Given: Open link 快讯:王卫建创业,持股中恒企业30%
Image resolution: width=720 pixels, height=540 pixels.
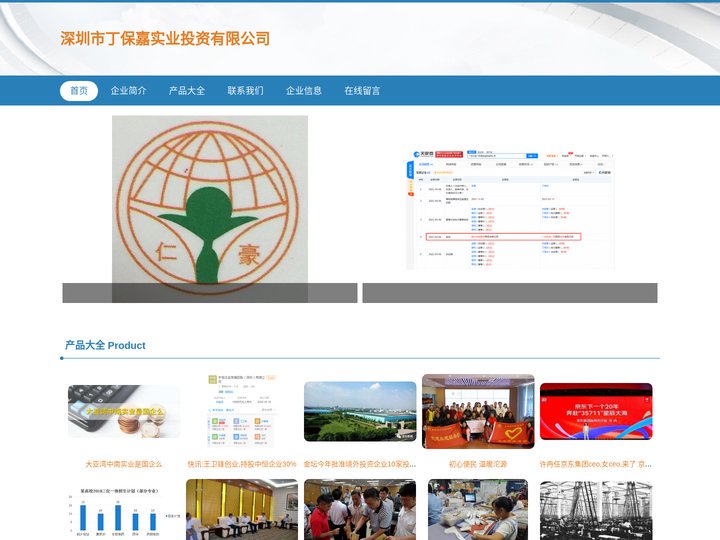Looking at the screenshot, I should coord(242,464).
